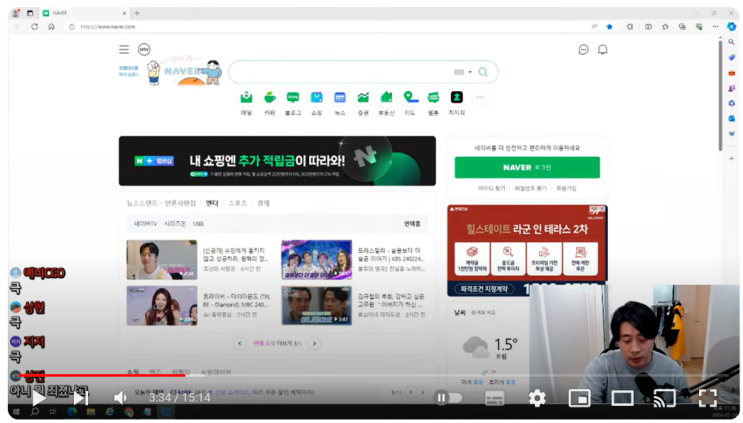The image size is (743, 423).
Task: Open the read aloud icon in address bar
Action: click(594, 27)
